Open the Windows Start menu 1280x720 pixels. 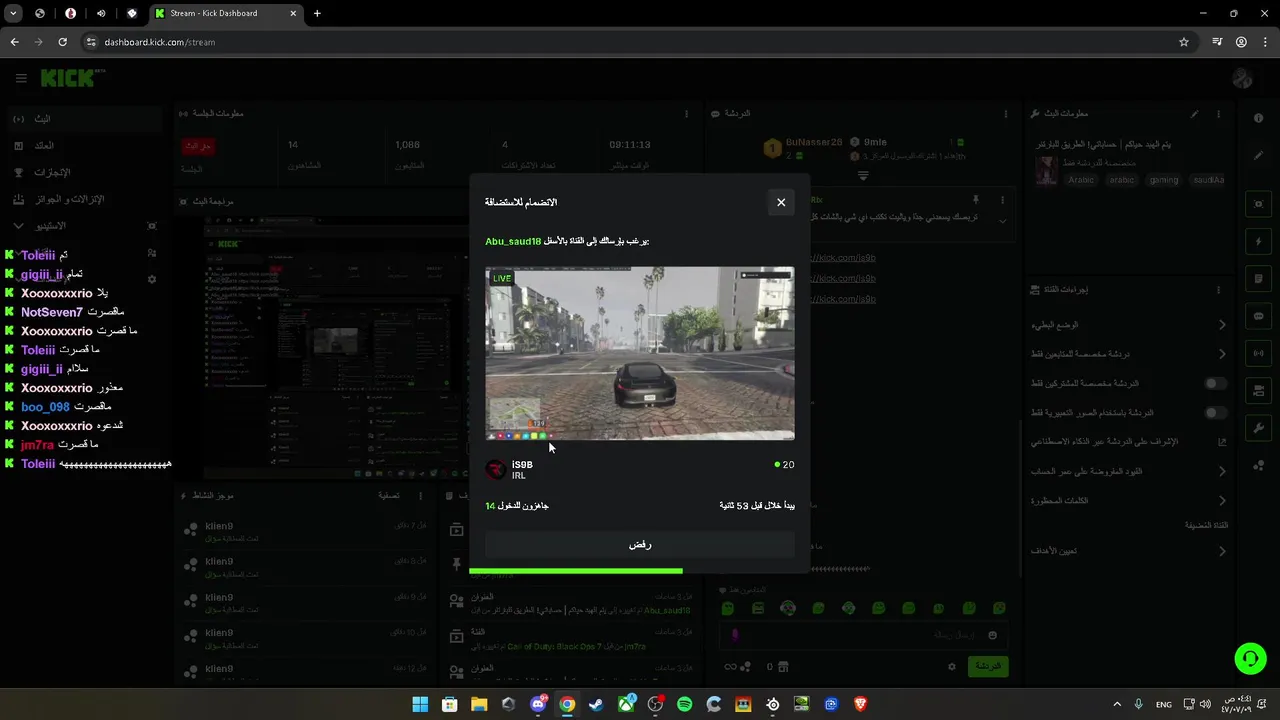point(420,705)
